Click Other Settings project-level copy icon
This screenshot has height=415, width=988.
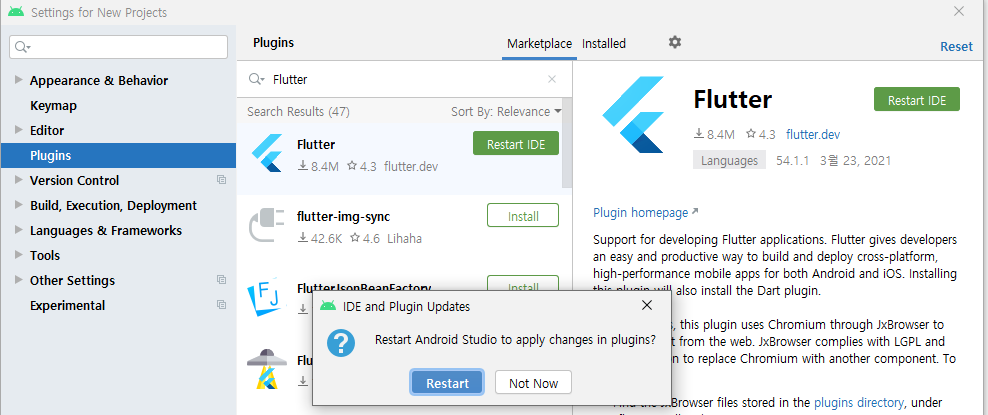coord(221,280)
